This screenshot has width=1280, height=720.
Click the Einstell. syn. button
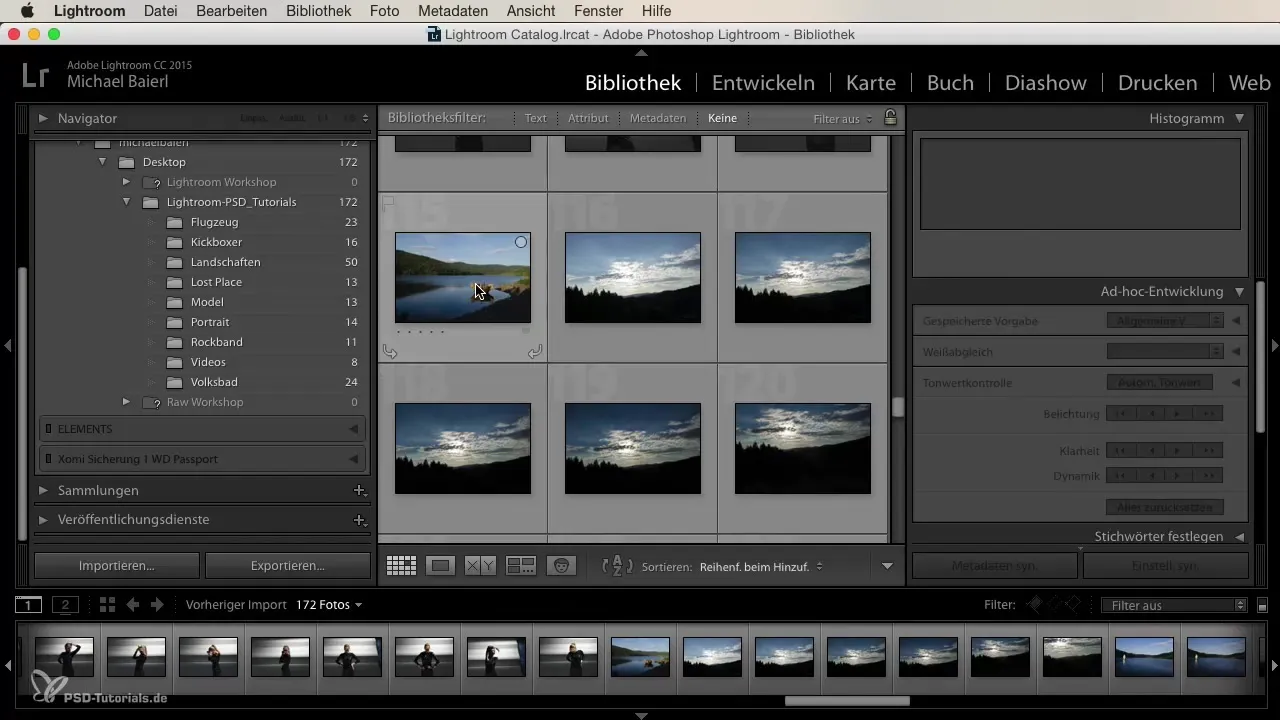[x=1166, y=566]
